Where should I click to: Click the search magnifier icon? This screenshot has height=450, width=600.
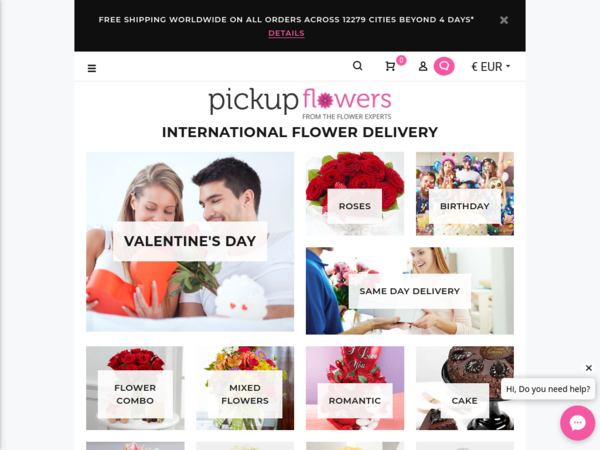pos(357,66)
